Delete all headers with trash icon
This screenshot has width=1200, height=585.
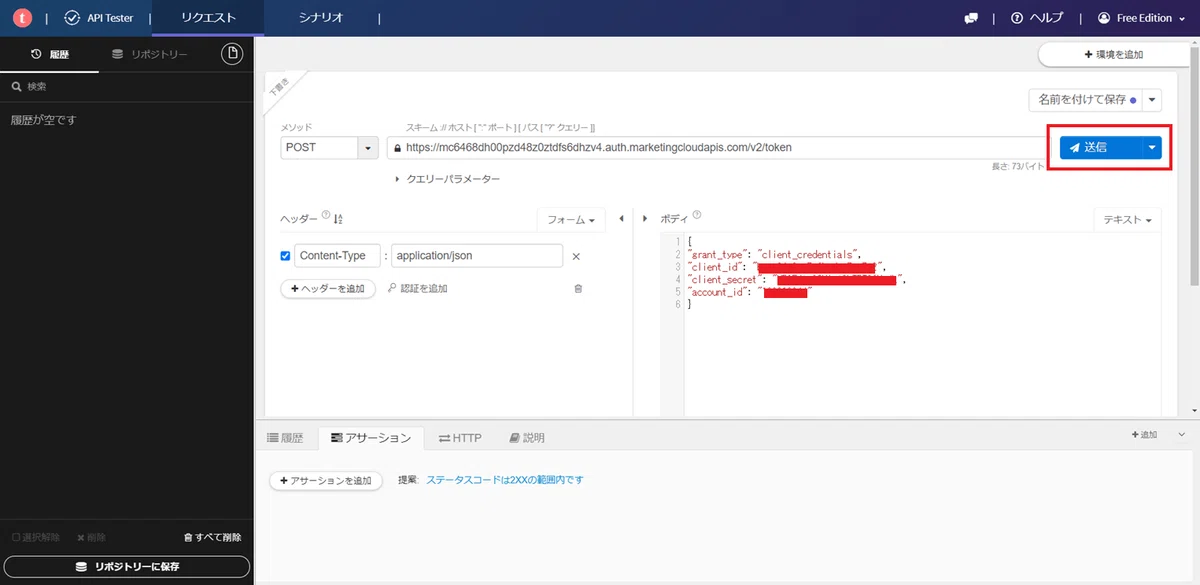578,288
